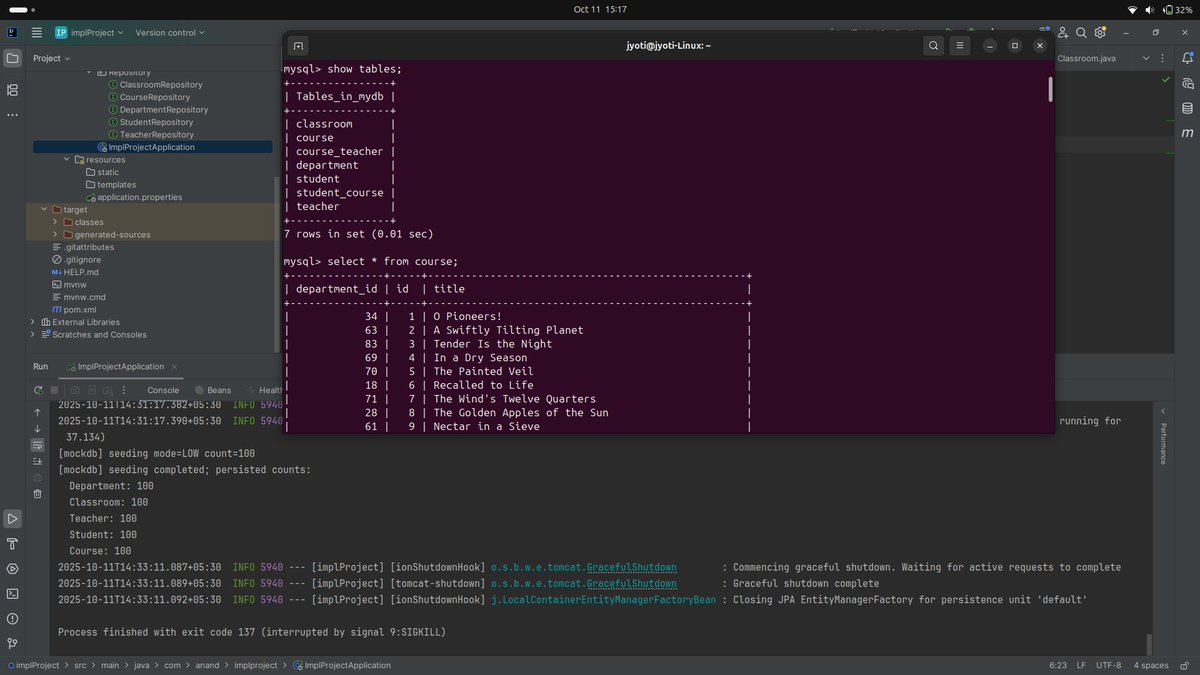Clear all console output with trash icon
The image size is (1200, 675).
tap(38, 494)
